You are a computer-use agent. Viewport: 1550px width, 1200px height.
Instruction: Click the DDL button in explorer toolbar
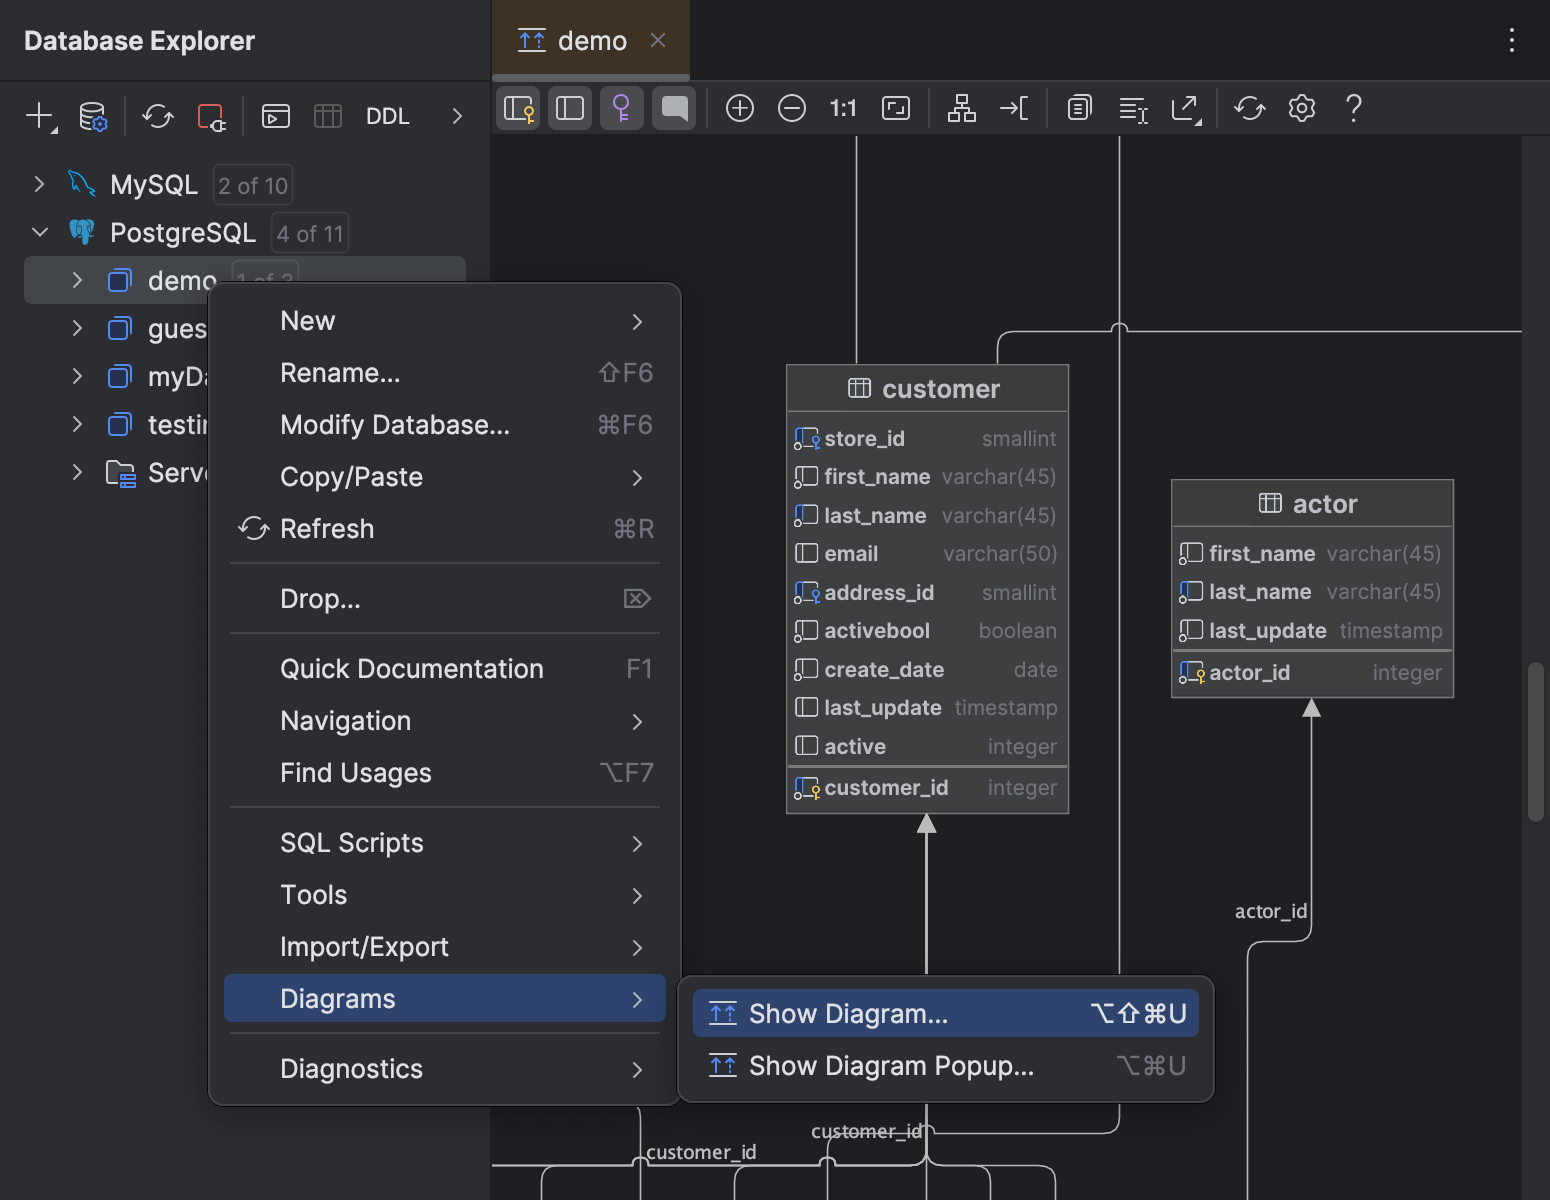pos(387,116)
